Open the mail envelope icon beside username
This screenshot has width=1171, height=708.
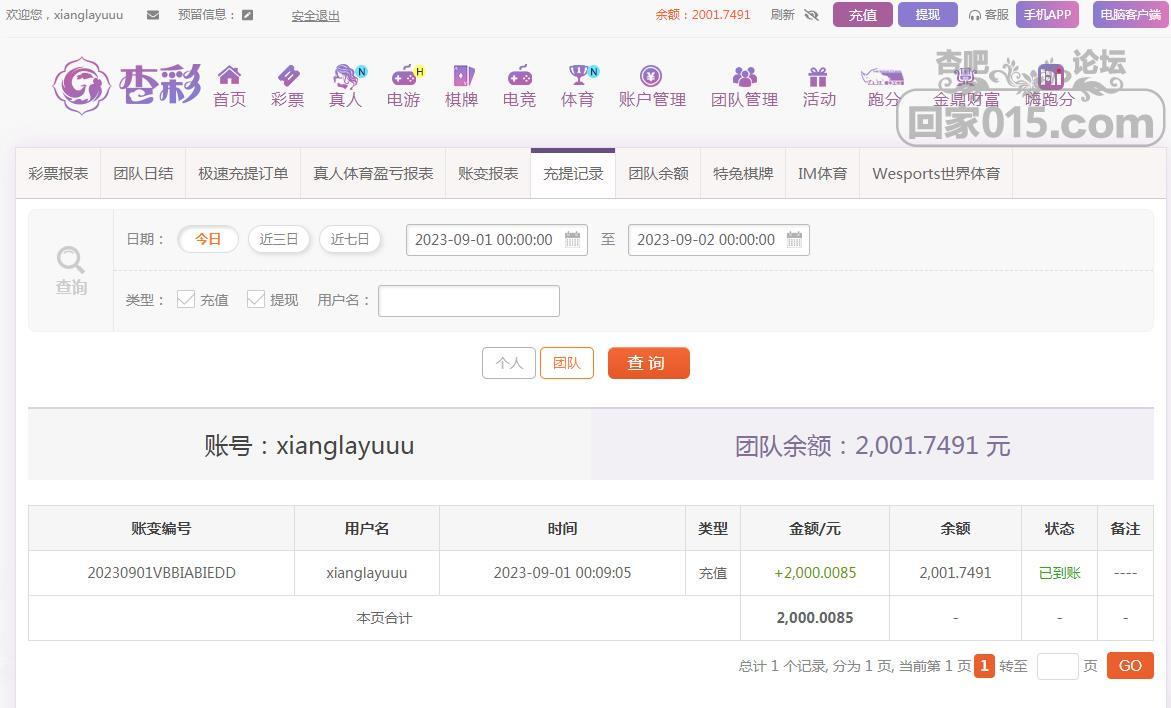(153, 15)
